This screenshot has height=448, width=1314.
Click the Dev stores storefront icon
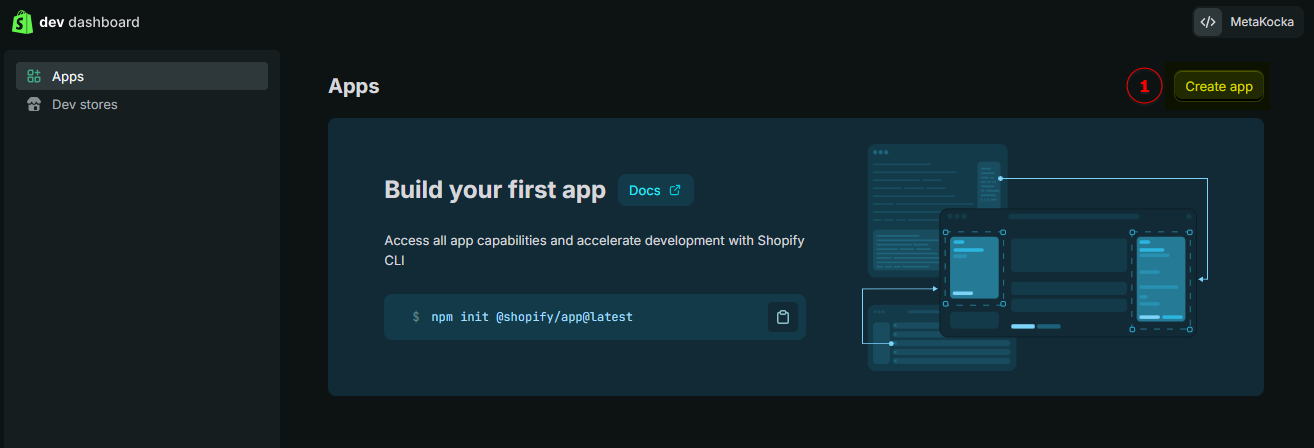click(34, 104)
